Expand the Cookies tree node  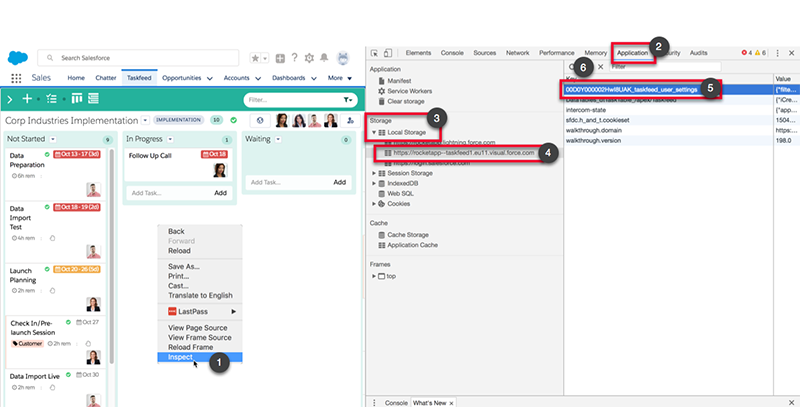pyautogui.click(x=374, y=204)
